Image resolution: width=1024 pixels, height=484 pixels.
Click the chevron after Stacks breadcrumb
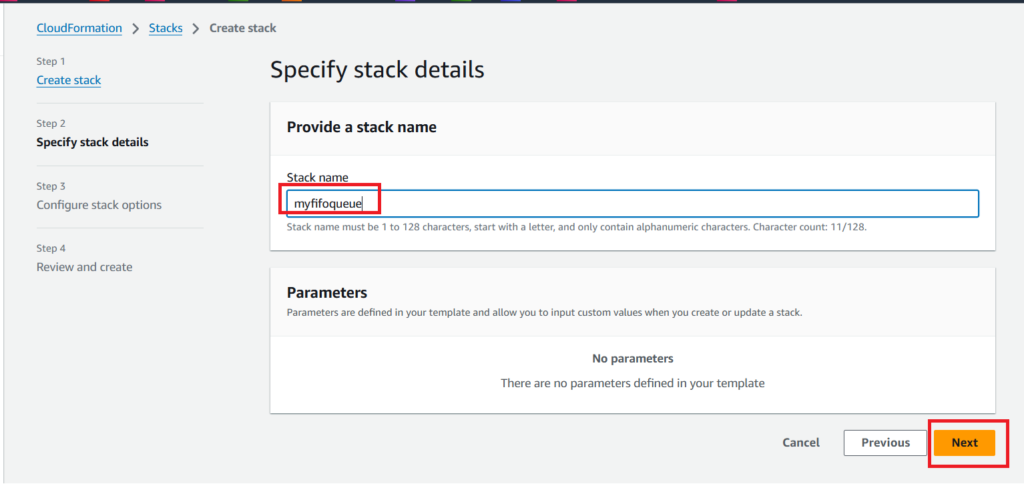196,28
